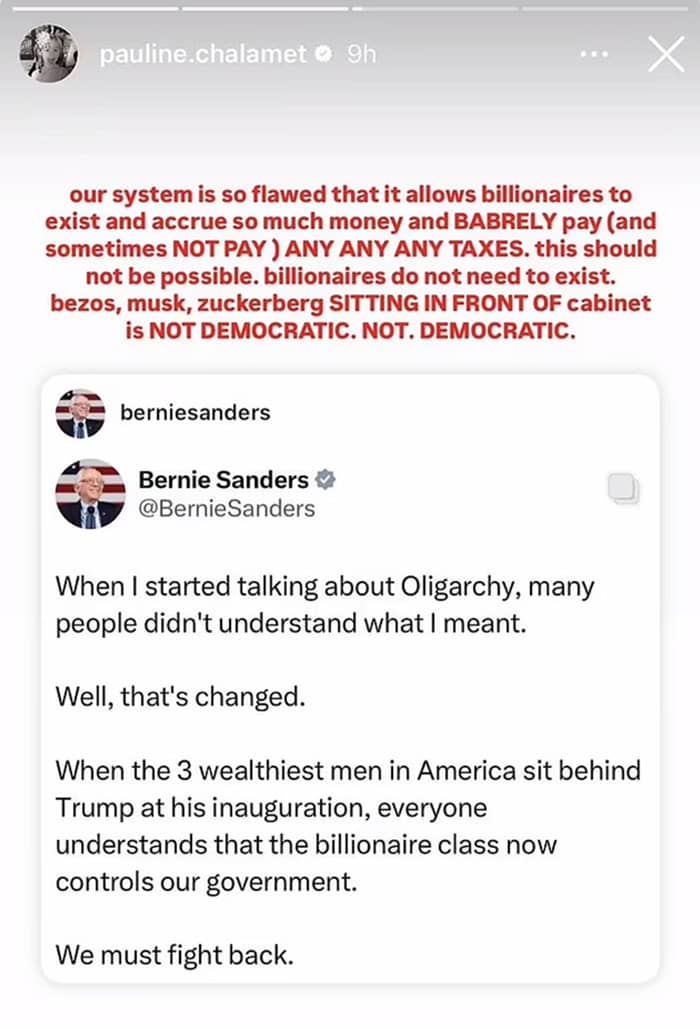Click verified badge next to Bernie Sanders
The image size is (700, 1028).
click(325, 480)
